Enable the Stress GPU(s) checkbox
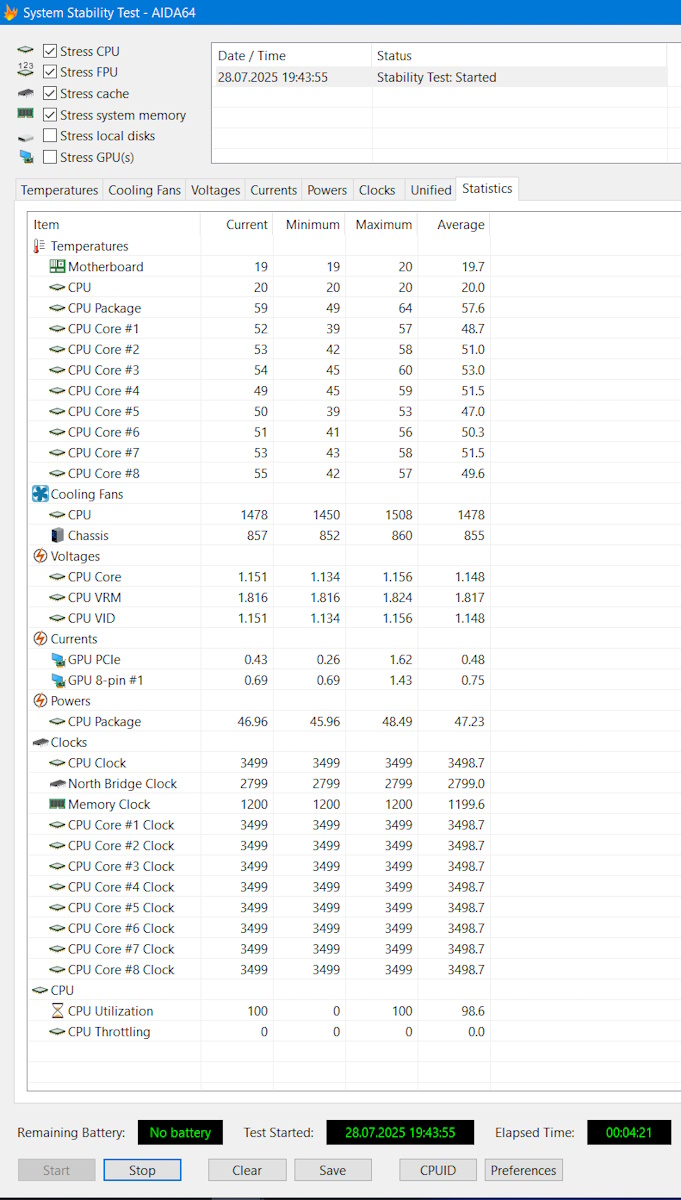 (50, 157)
